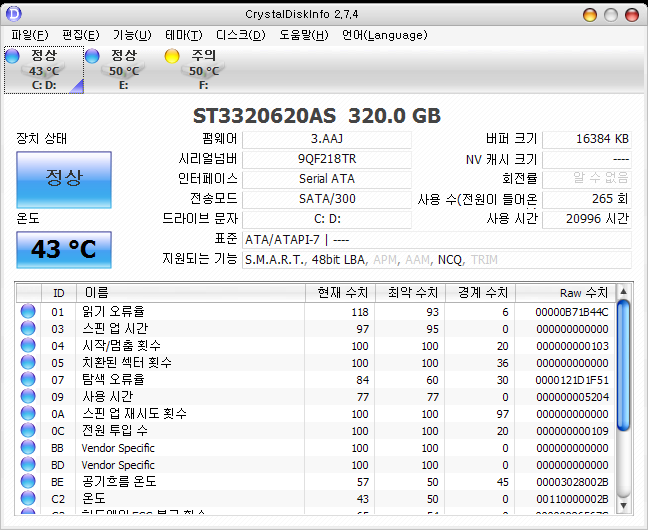Screen dimensions: 648x530
Task: Click status orb for C2 온도 row
Action: pyautogui.click(x=28, y=498)
